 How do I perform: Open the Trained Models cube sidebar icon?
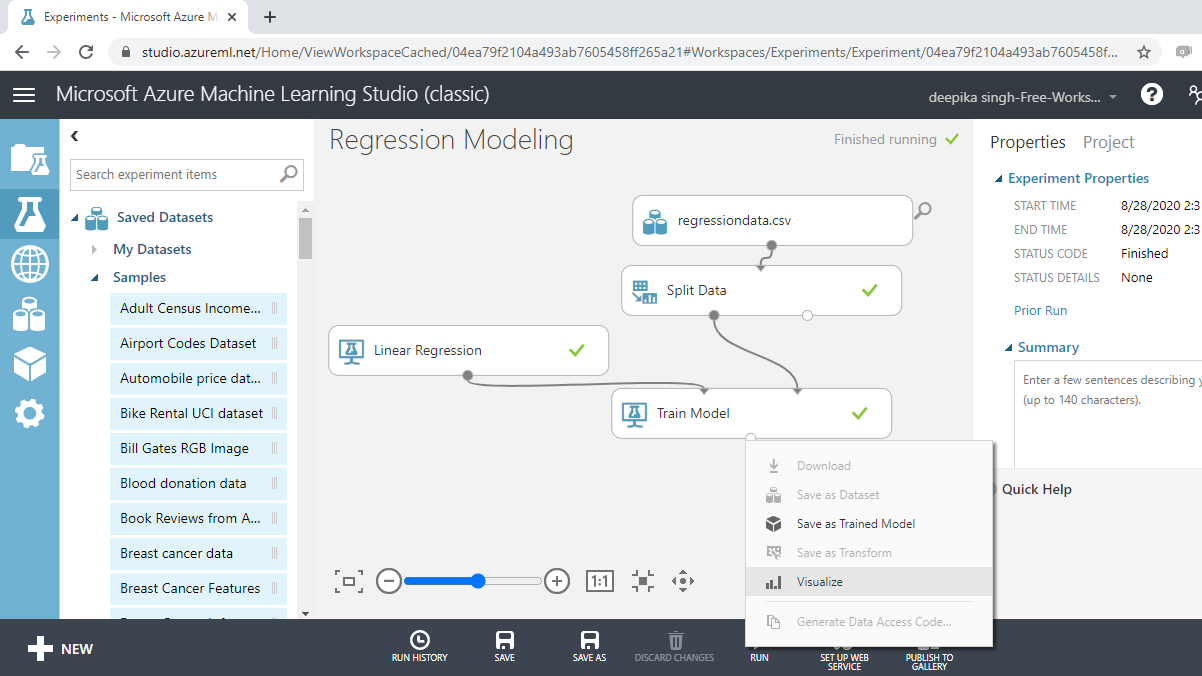[29, 364]
